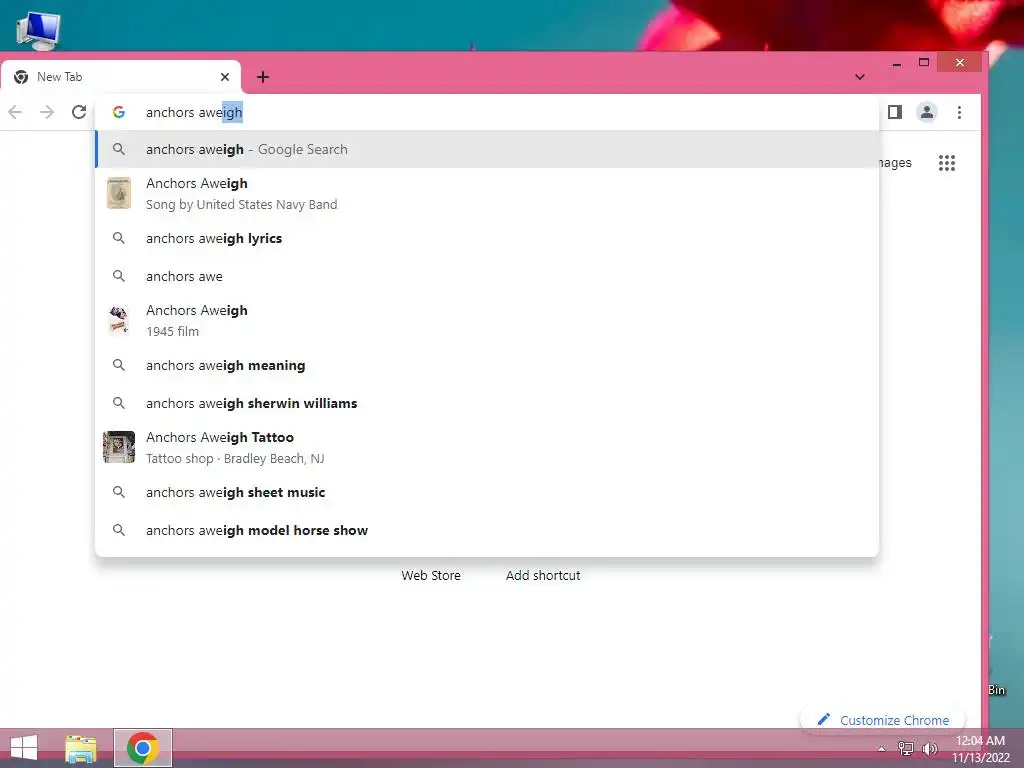Click the browser back arrow
1024x768 pixels.
tap(16, 112)
